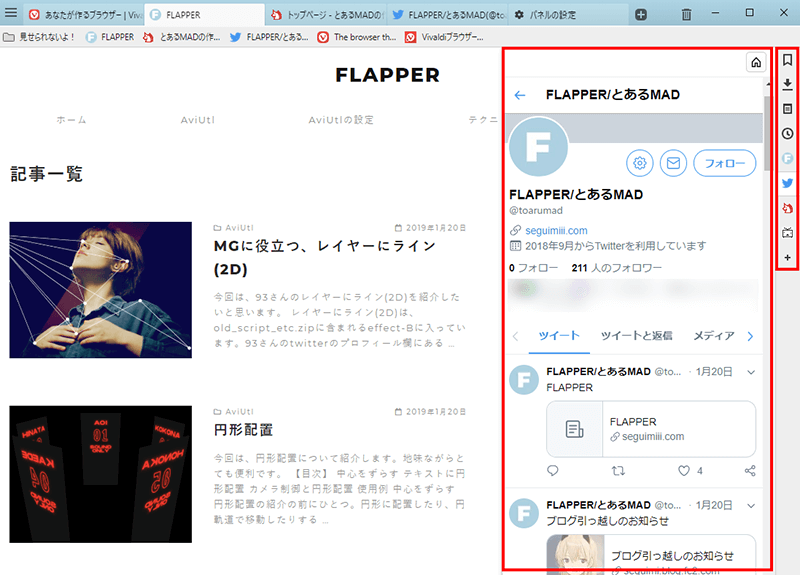Open the ブログ引っ越しのお知らせ link card

click(x=651, y=552)
